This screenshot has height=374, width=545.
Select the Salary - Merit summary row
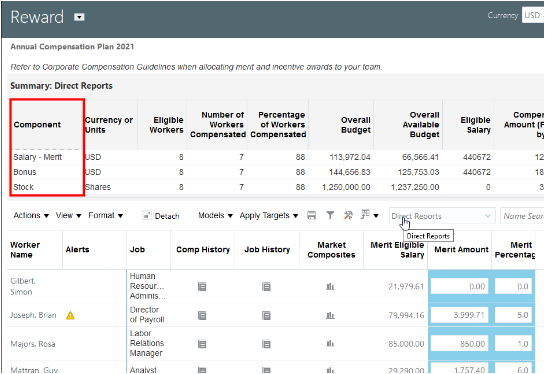pos(276,157)
